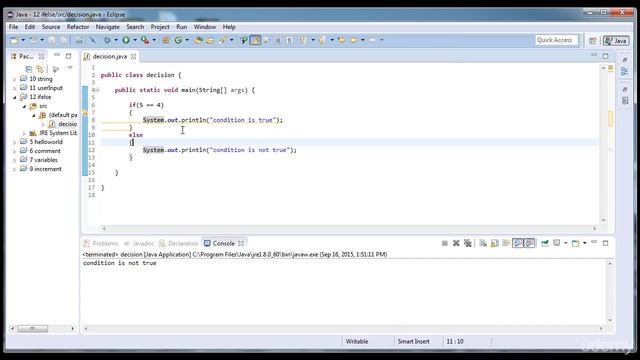Viewport: 640px width, 360px height.
Task: Click the New Java Class green icon
Action: (x=178, y=40)
